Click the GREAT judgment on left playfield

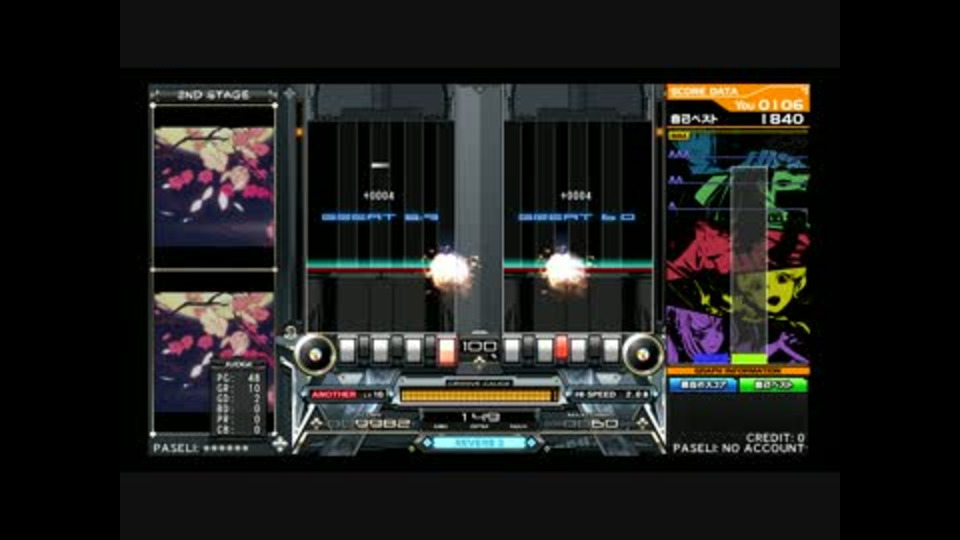tap(380, 217)
